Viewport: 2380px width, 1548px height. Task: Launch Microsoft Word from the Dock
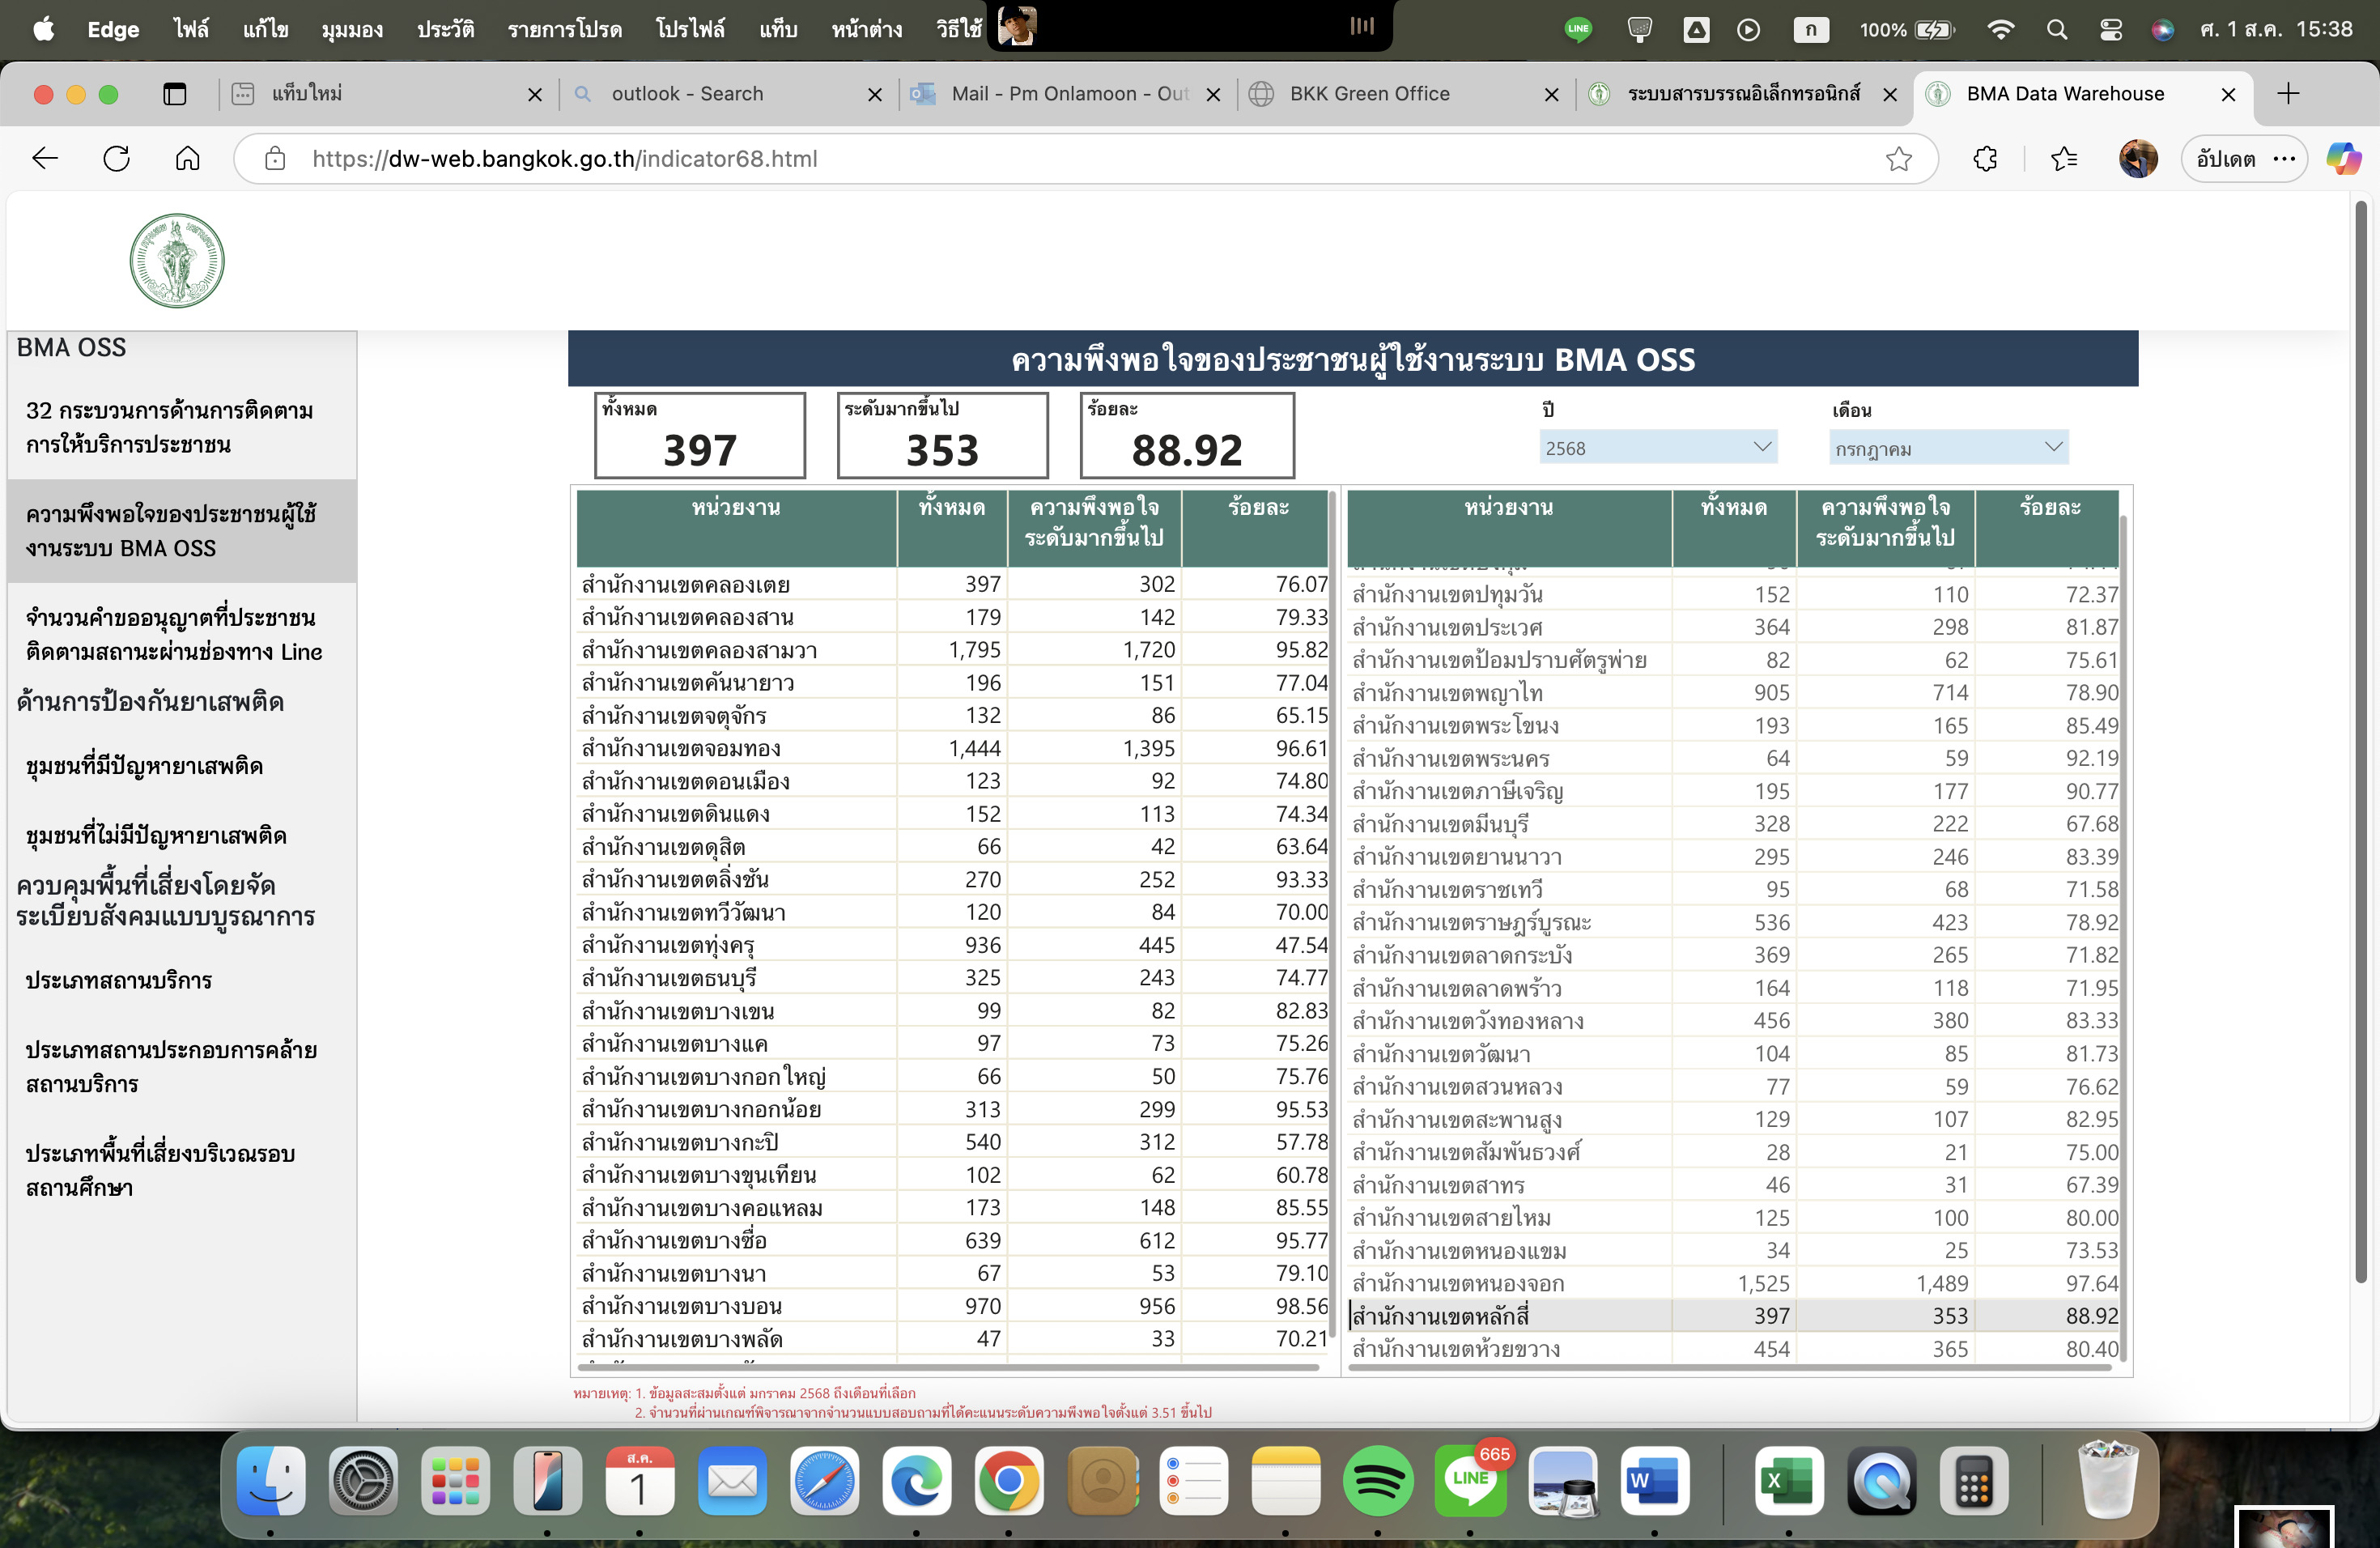click(x=1655, y=1480)
